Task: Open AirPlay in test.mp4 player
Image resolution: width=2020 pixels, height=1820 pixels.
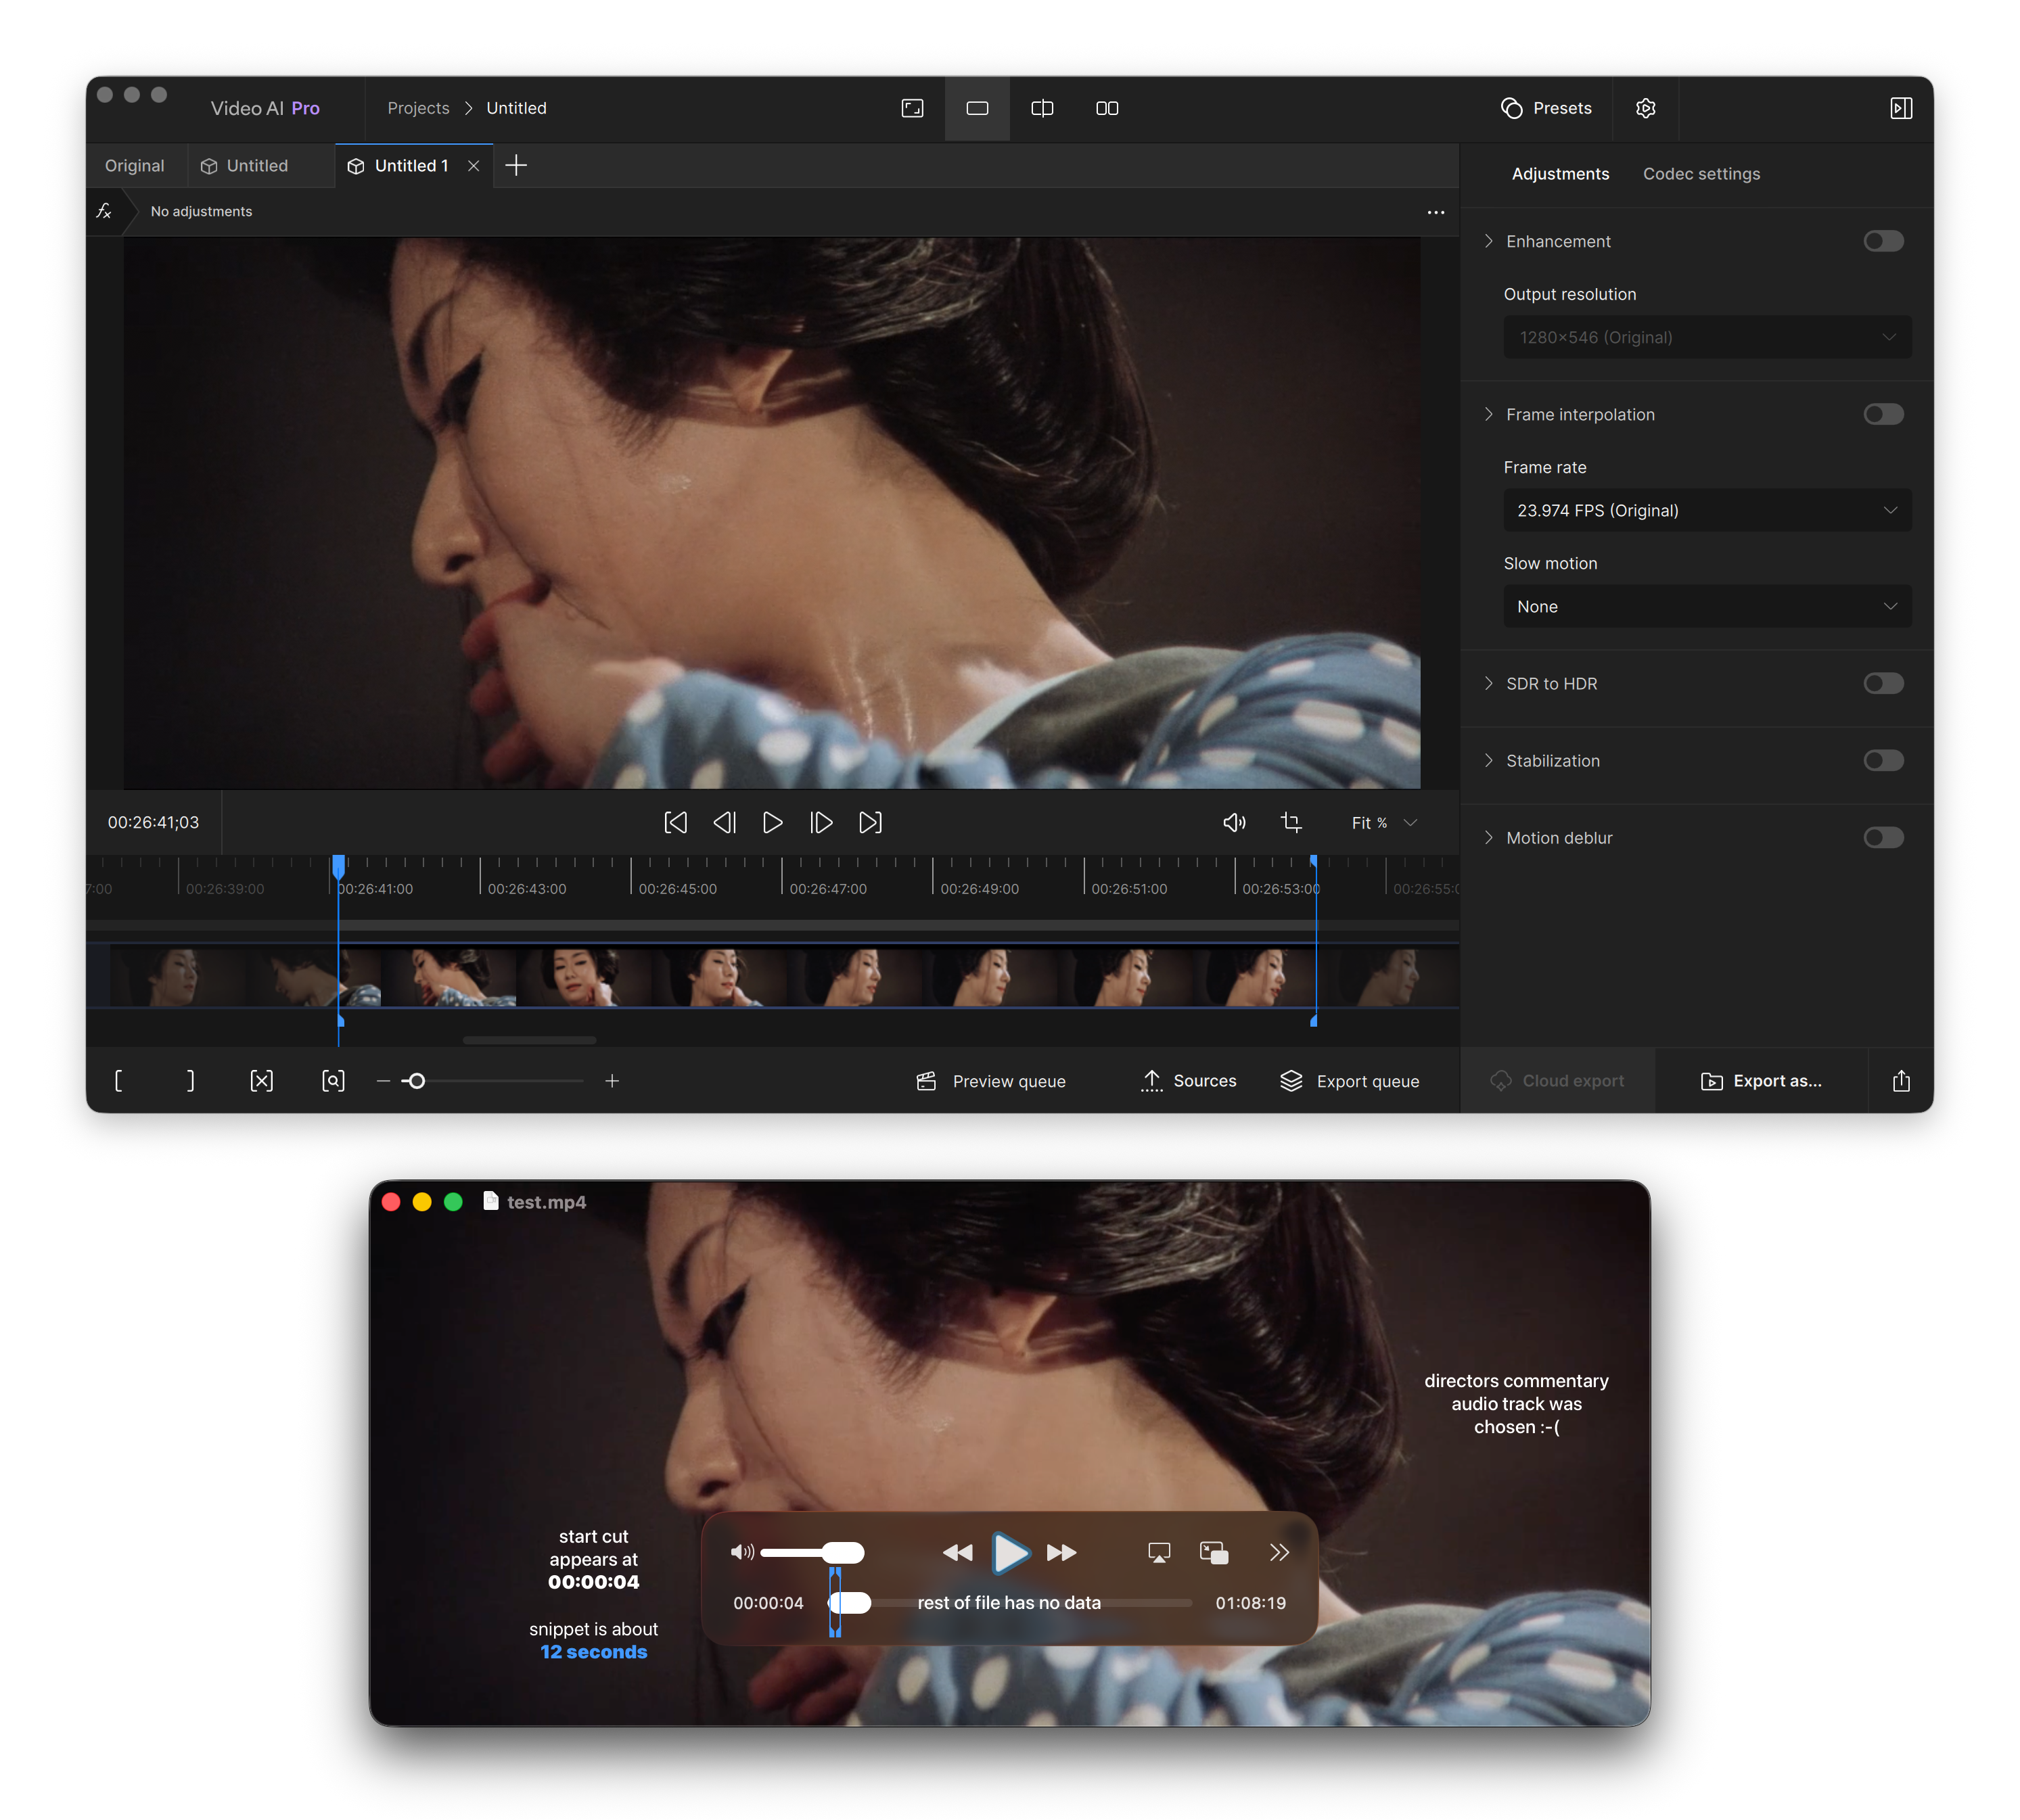Action: click(x=1158, y=1552)
